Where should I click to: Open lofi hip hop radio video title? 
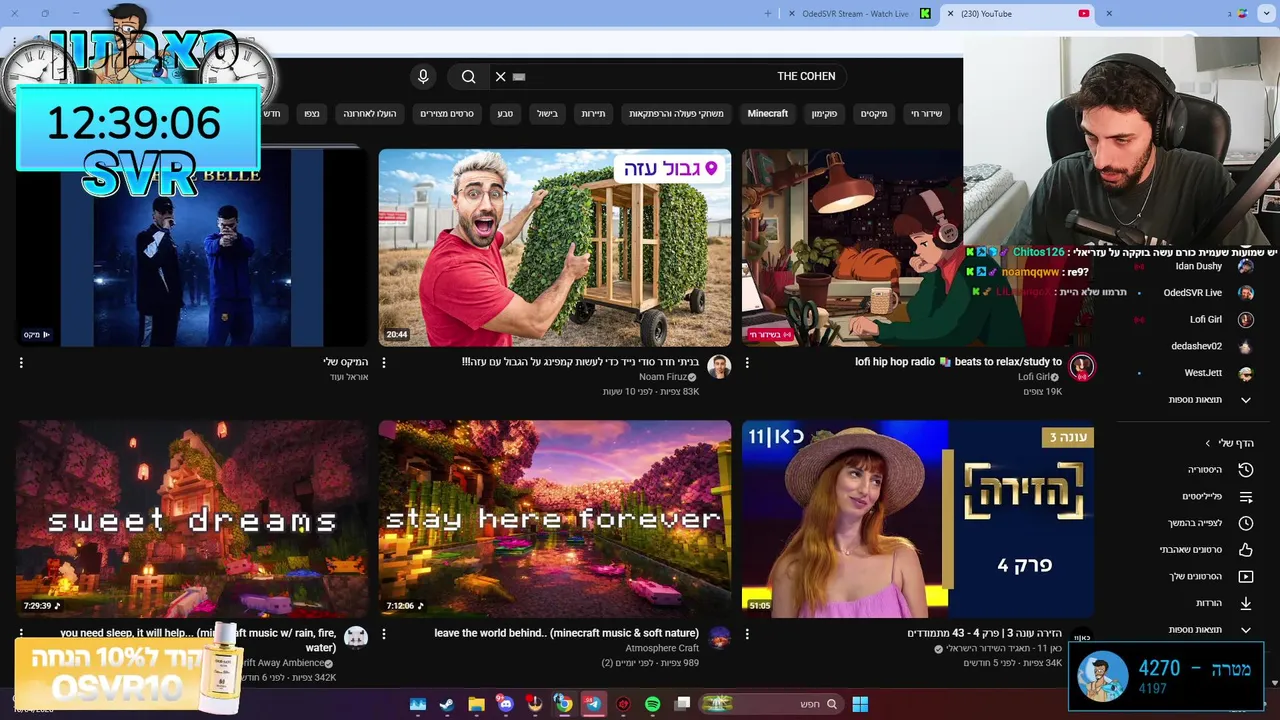point(958,362)
